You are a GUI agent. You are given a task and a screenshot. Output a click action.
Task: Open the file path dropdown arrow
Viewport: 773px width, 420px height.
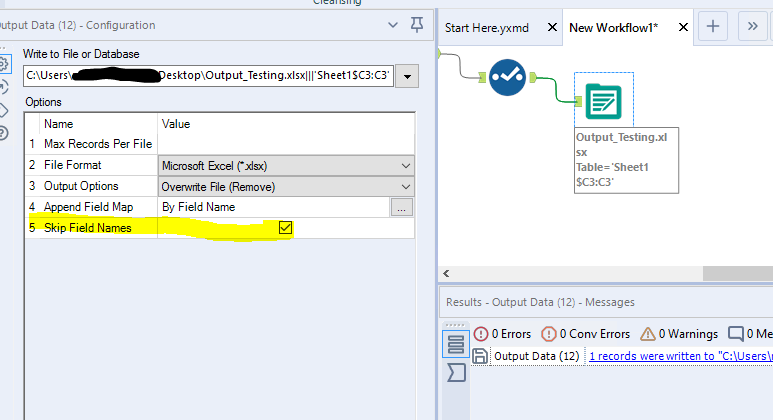pos(407,76)
